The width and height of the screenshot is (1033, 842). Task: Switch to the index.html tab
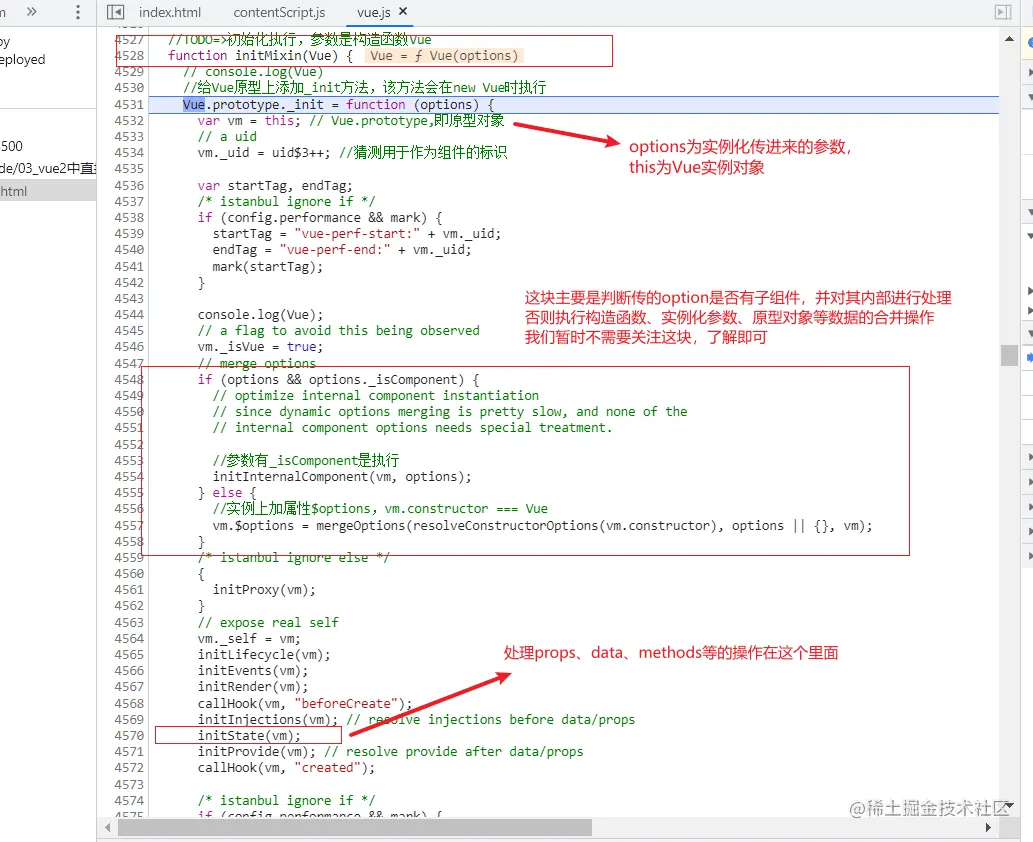point(170,13)
